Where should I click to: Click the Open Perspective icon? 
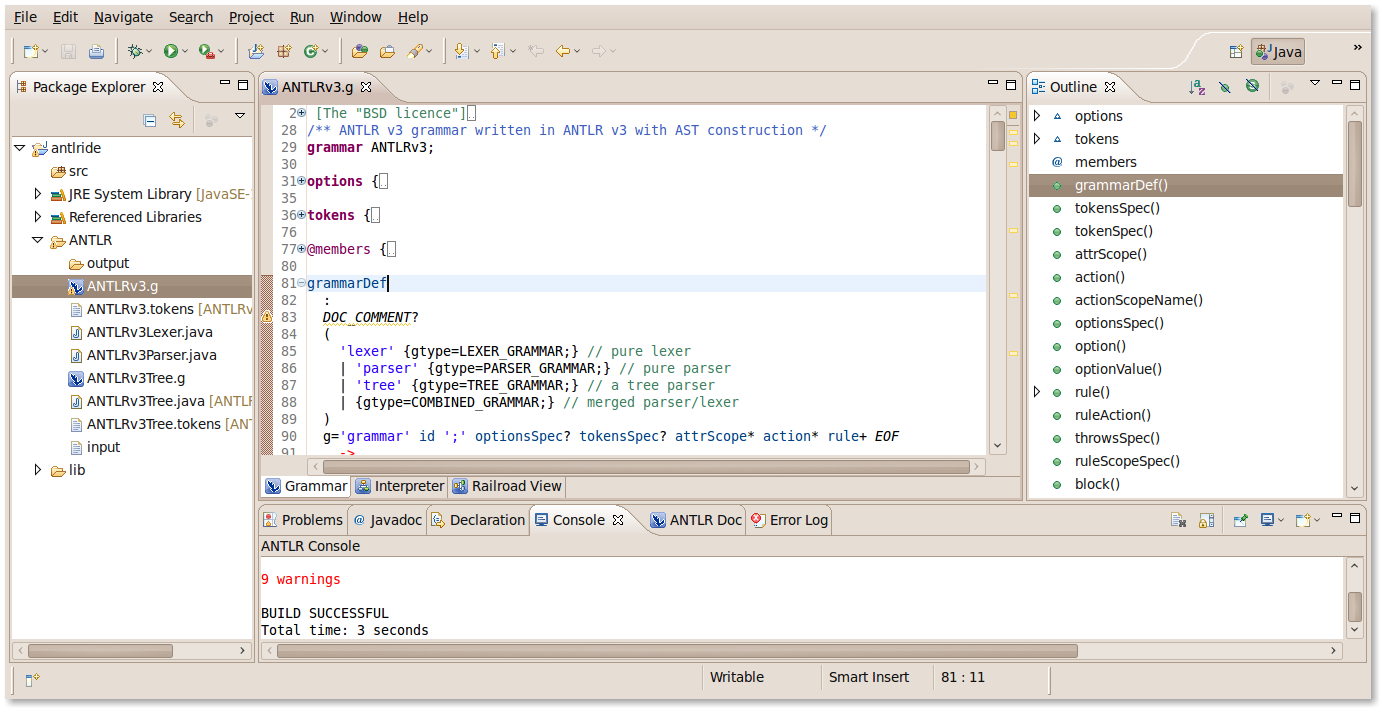pos(1236,51)
